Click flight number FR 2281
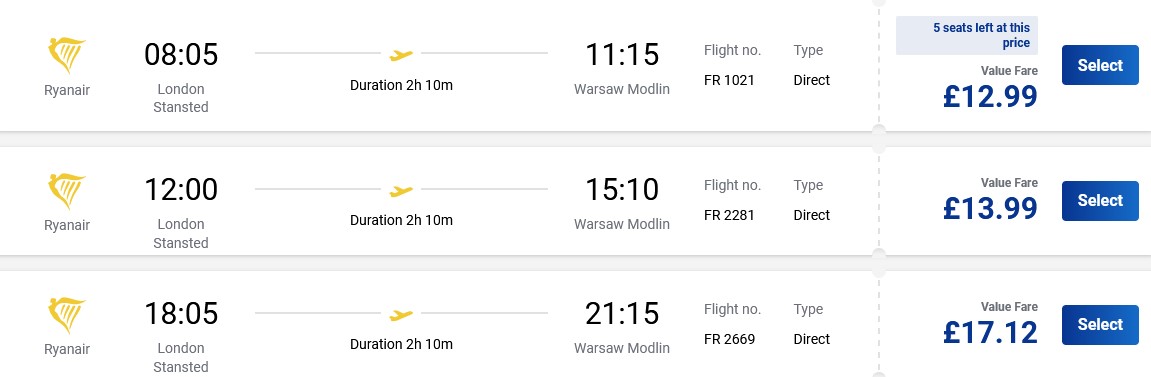Image resolution: width=1151 pixels, height=377 pixels. pyautogui.click(x=729, y=216)
